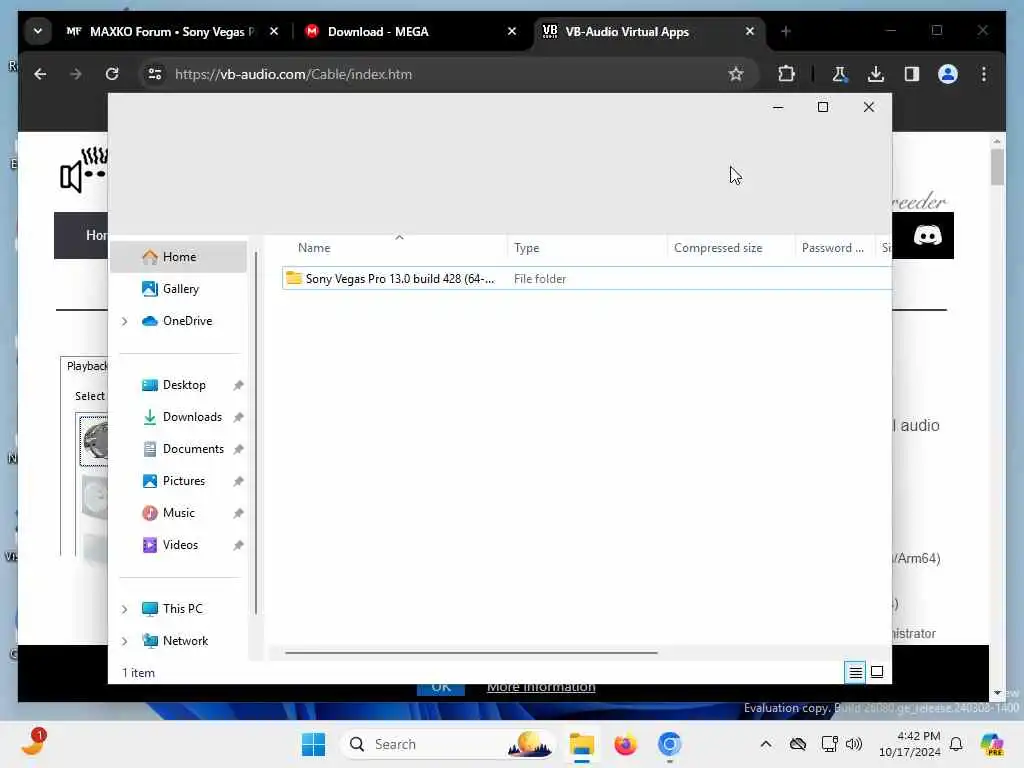
Task: Click the Explorer horizontal scrollbar
Action: 471,652
